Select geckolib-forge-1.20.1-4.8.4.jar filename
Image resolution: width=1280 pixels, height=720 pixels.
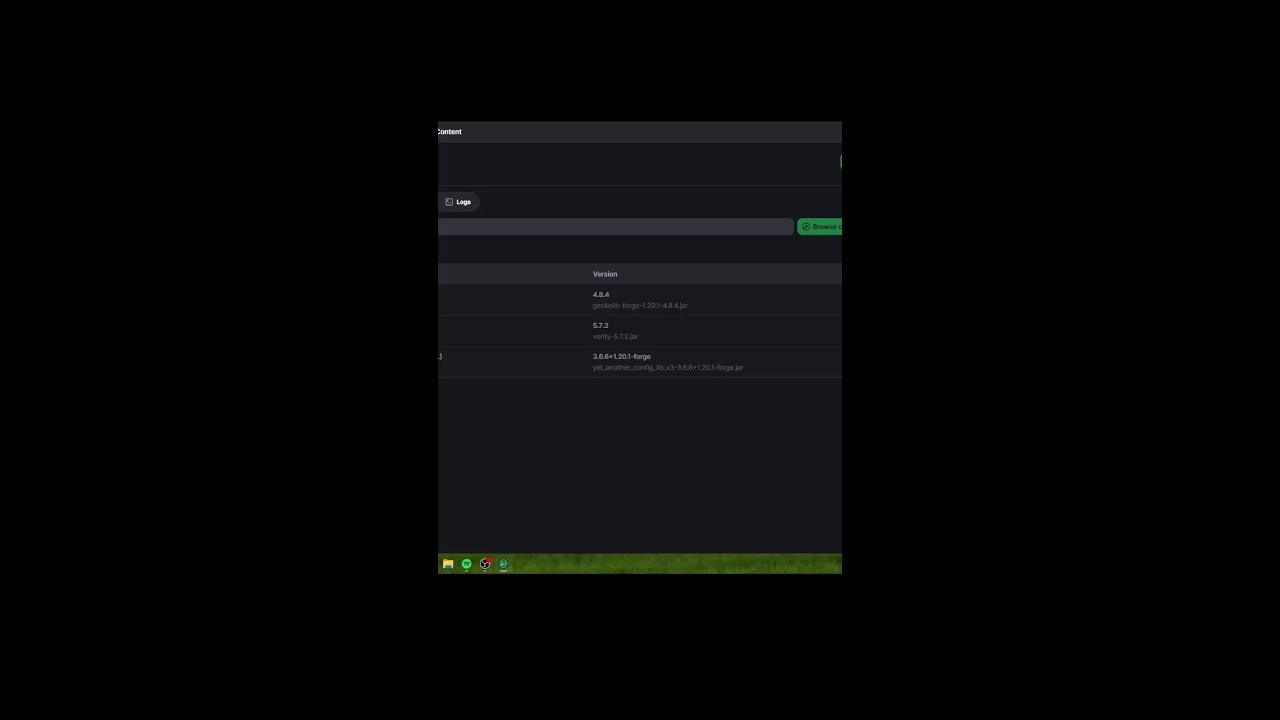click(640, 306)
